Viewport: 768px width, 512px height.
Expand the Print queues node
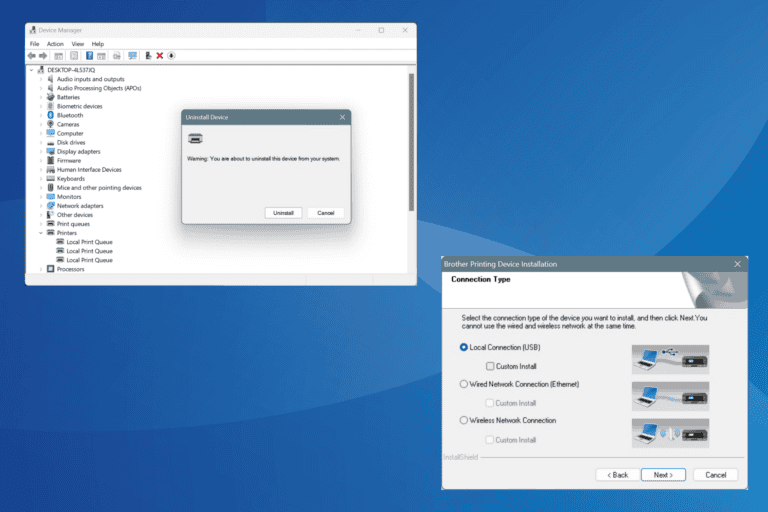[41, 224]
